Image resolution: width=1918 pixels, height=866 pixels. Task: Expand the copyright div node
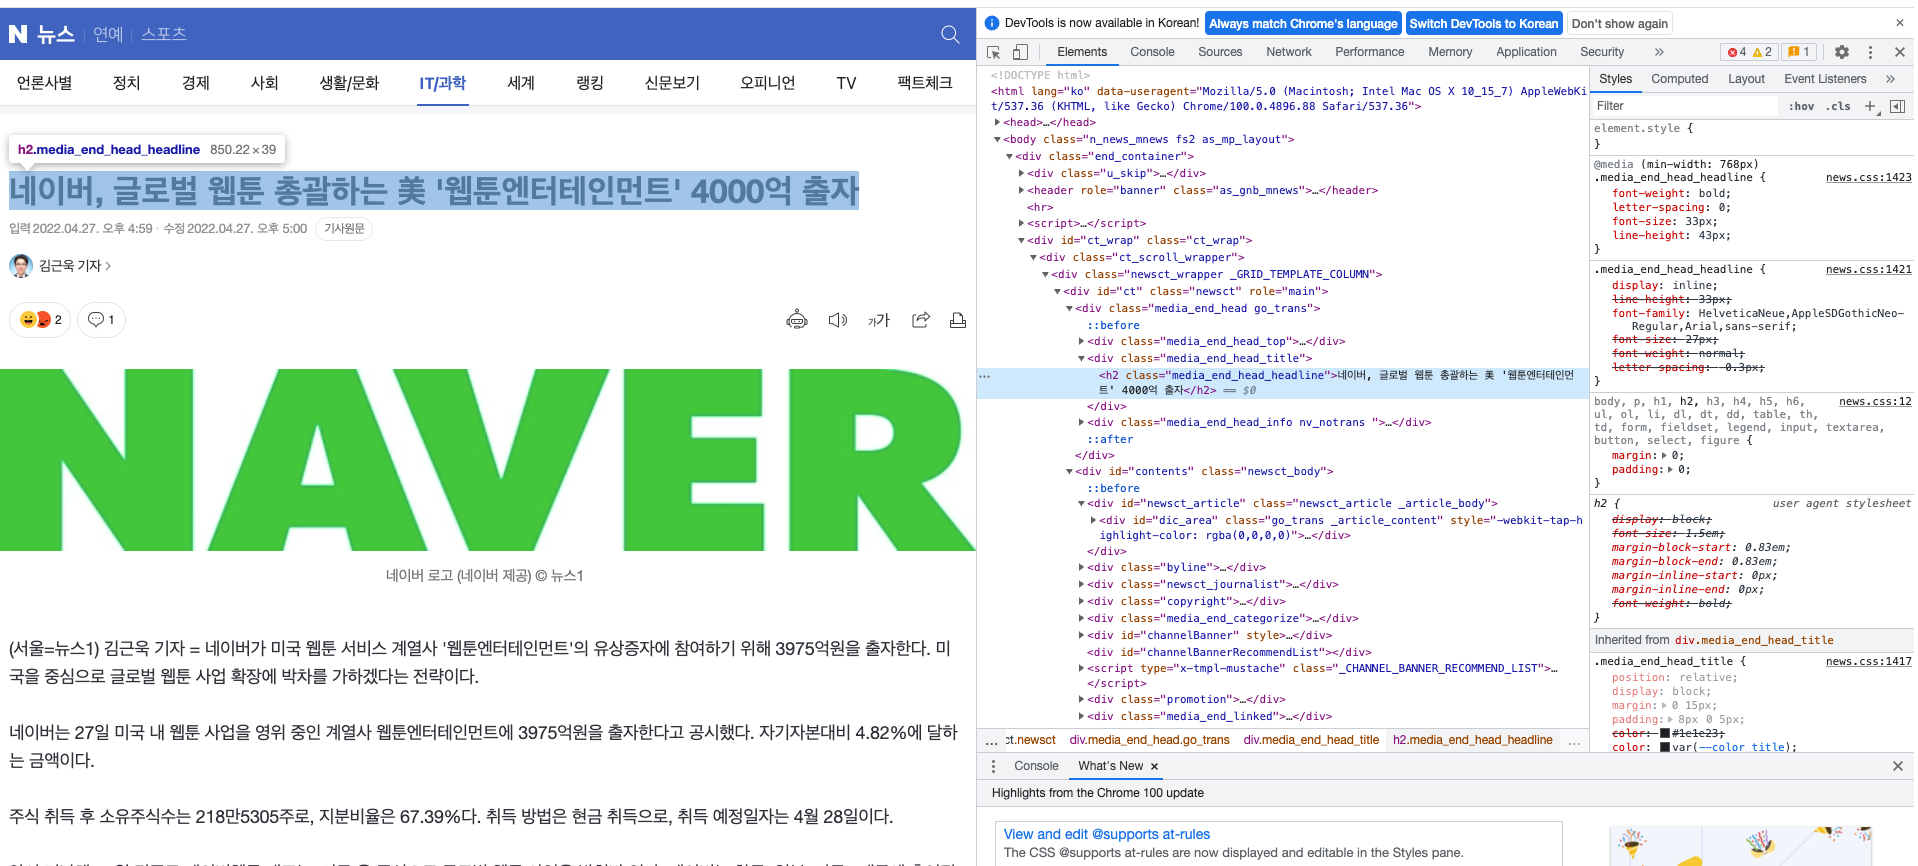(1081, 601)
